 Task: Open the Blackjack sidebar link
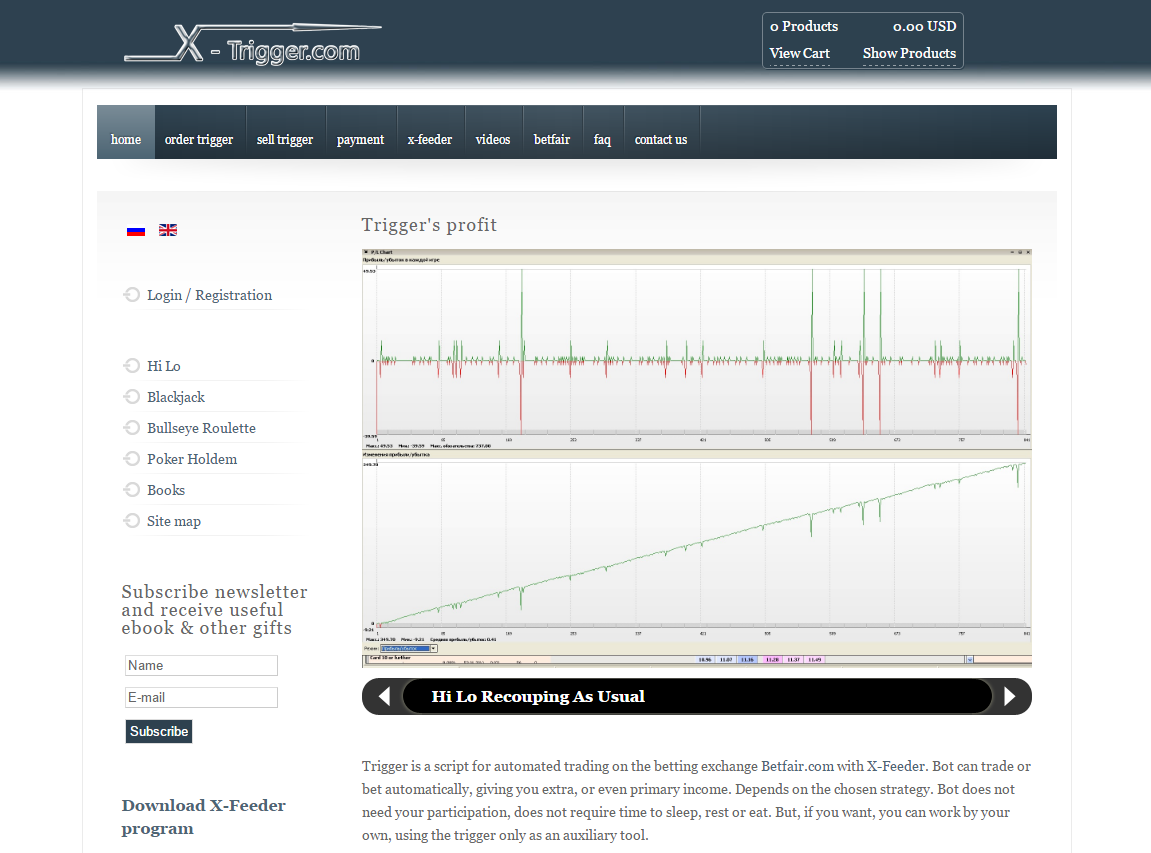(x=175, y=397)
